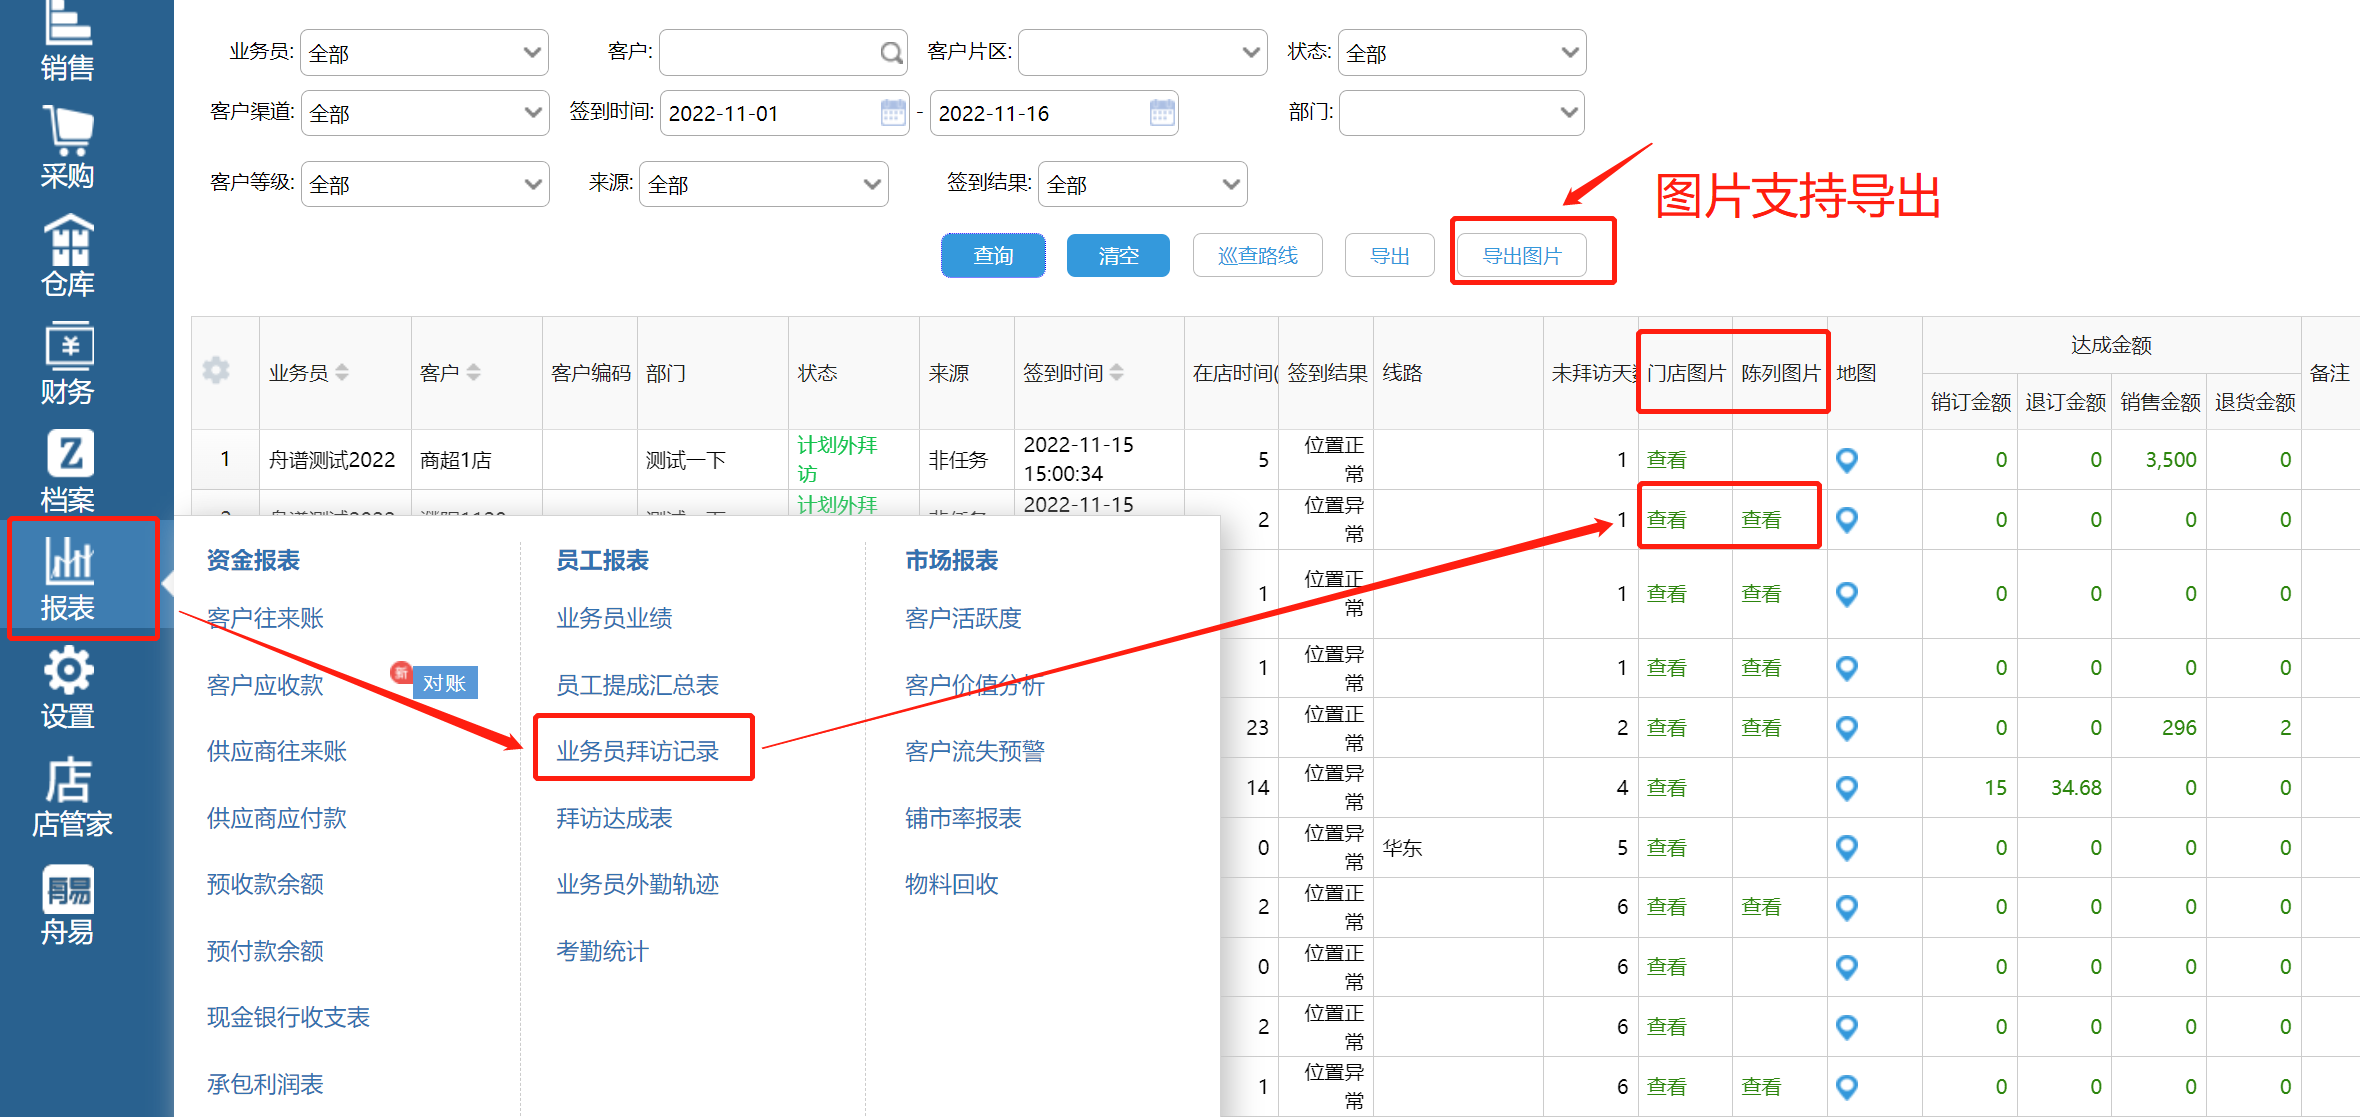Open the 舟易 sidebar module

67,905
